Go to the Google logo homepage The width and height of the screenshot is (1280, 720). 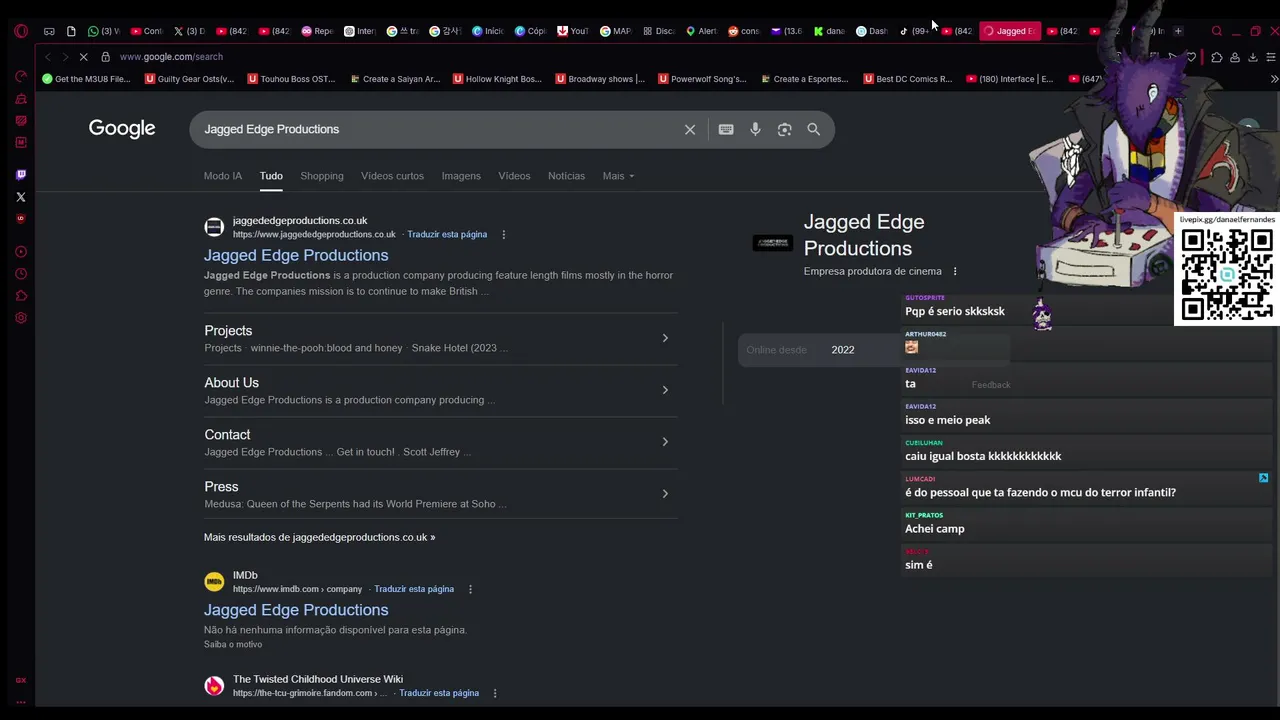(x=122, y=129)
